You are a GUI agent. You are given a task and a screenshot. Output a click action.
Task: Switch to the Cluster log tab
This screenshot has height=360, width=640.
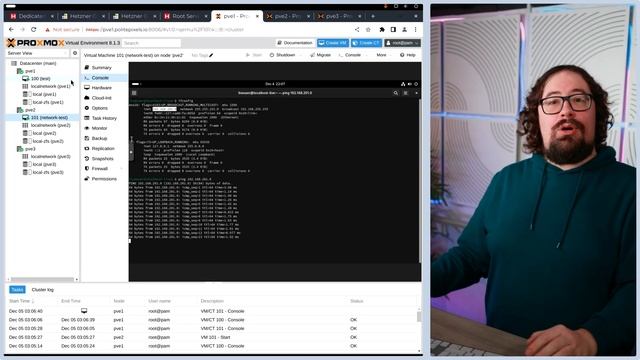(x=42, y=289)
